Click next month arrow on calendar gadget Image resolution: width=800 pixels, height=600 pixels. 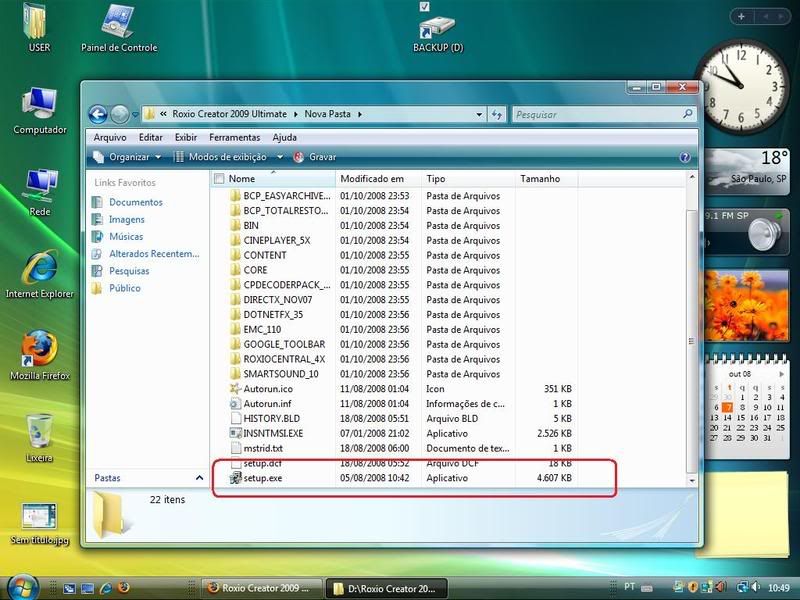tap(781, 374)
